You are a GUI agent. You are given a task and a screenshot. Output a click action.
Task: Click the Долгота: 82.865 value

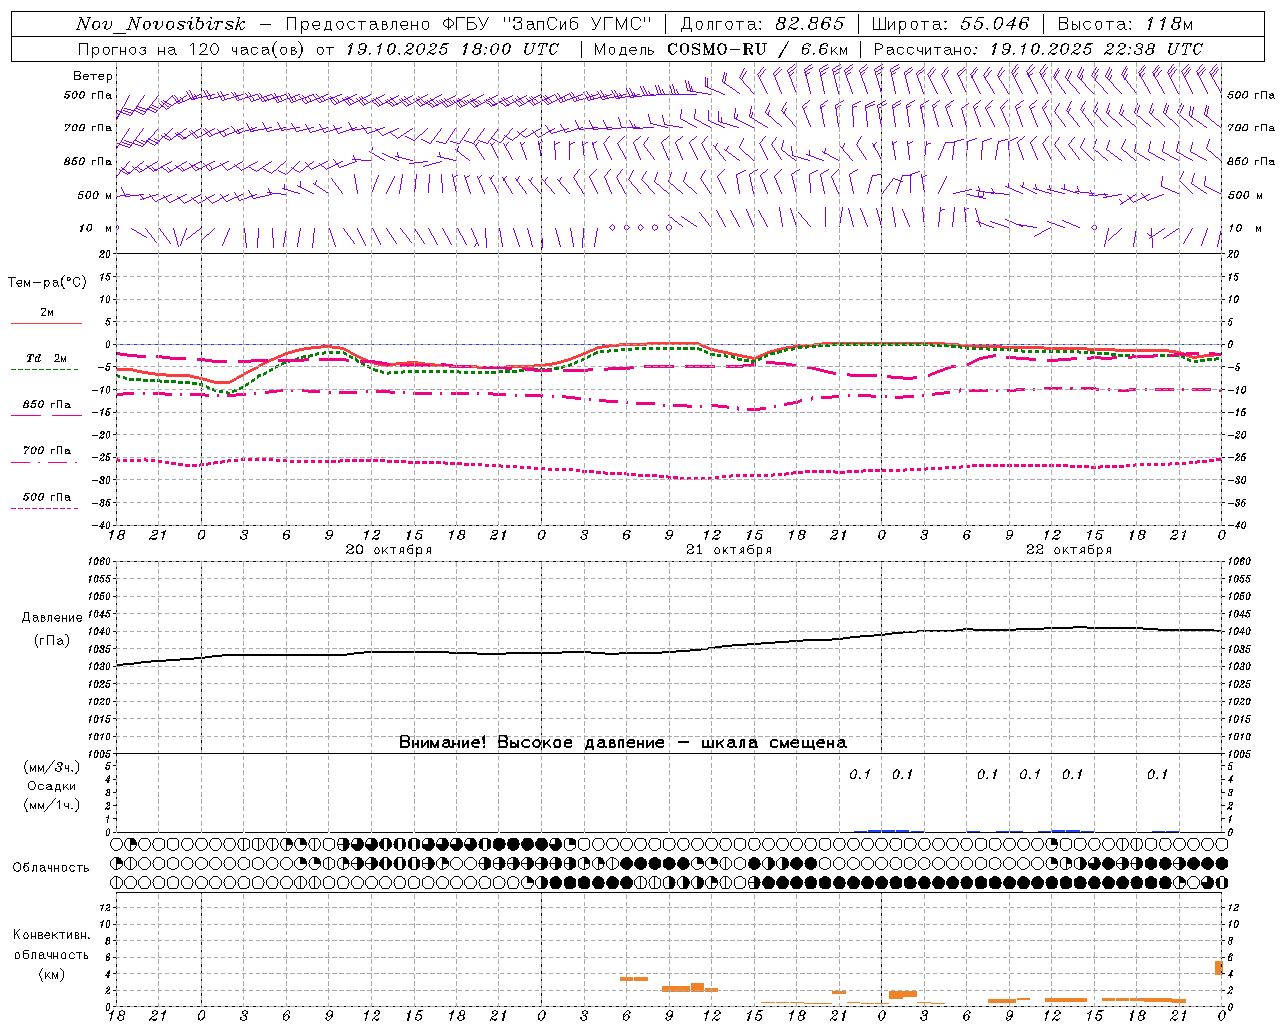(762, 24)
